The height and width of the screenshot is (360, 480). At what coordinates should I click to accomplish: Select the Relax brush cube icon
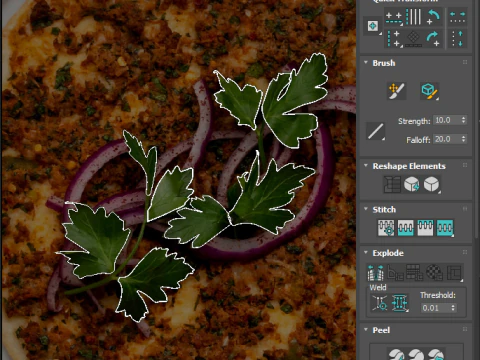[x=429, y=91]
